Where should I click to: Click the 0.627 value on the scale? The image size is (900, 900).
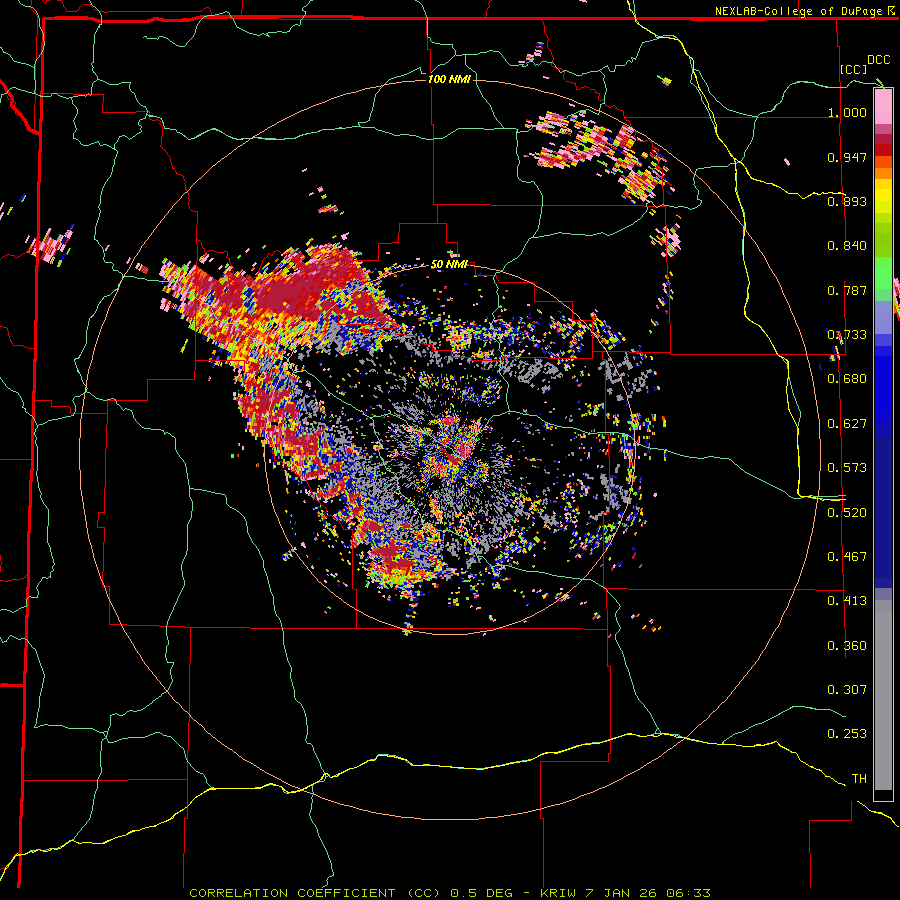[x=847, y=424]
